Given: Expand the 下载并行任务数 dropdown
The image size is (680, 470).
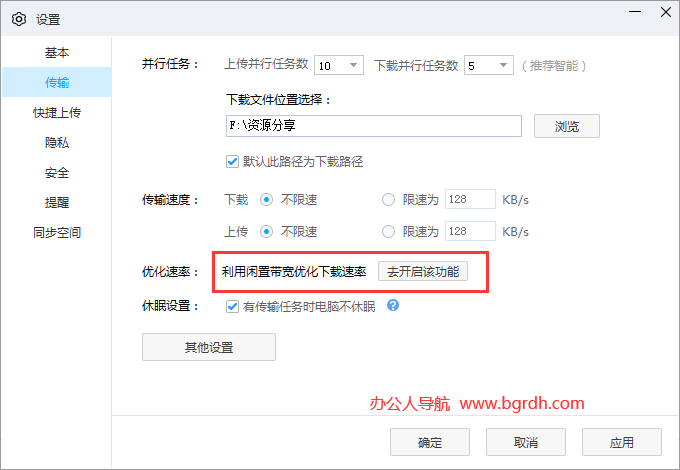Looking at the screenshot, I should click(x=489, y=65).
